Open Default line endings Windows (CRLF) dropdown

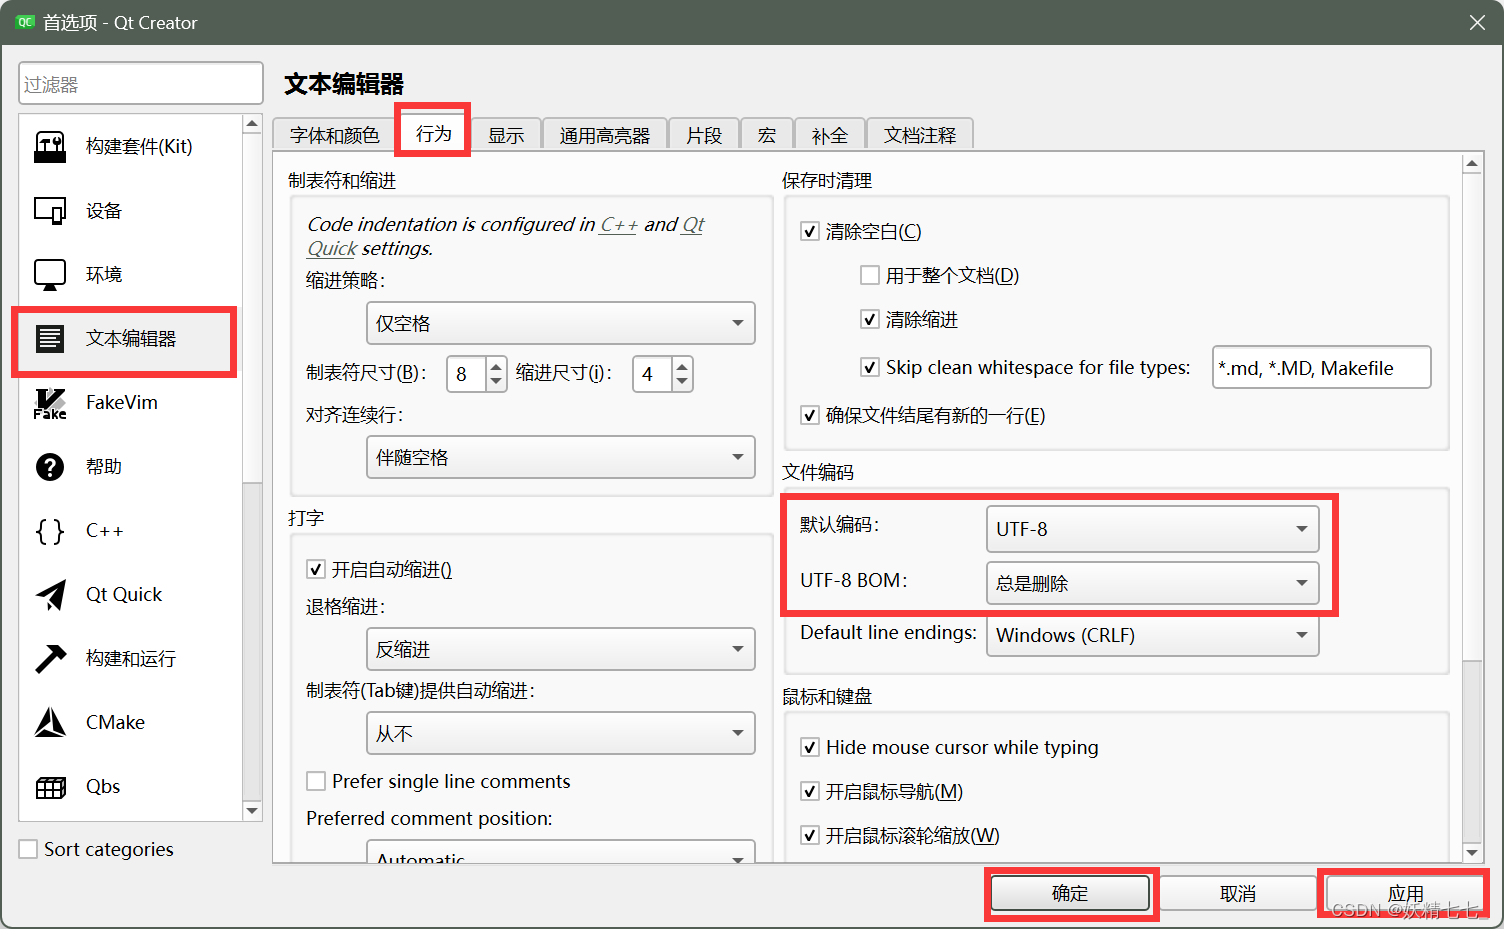coord(1153,635)
